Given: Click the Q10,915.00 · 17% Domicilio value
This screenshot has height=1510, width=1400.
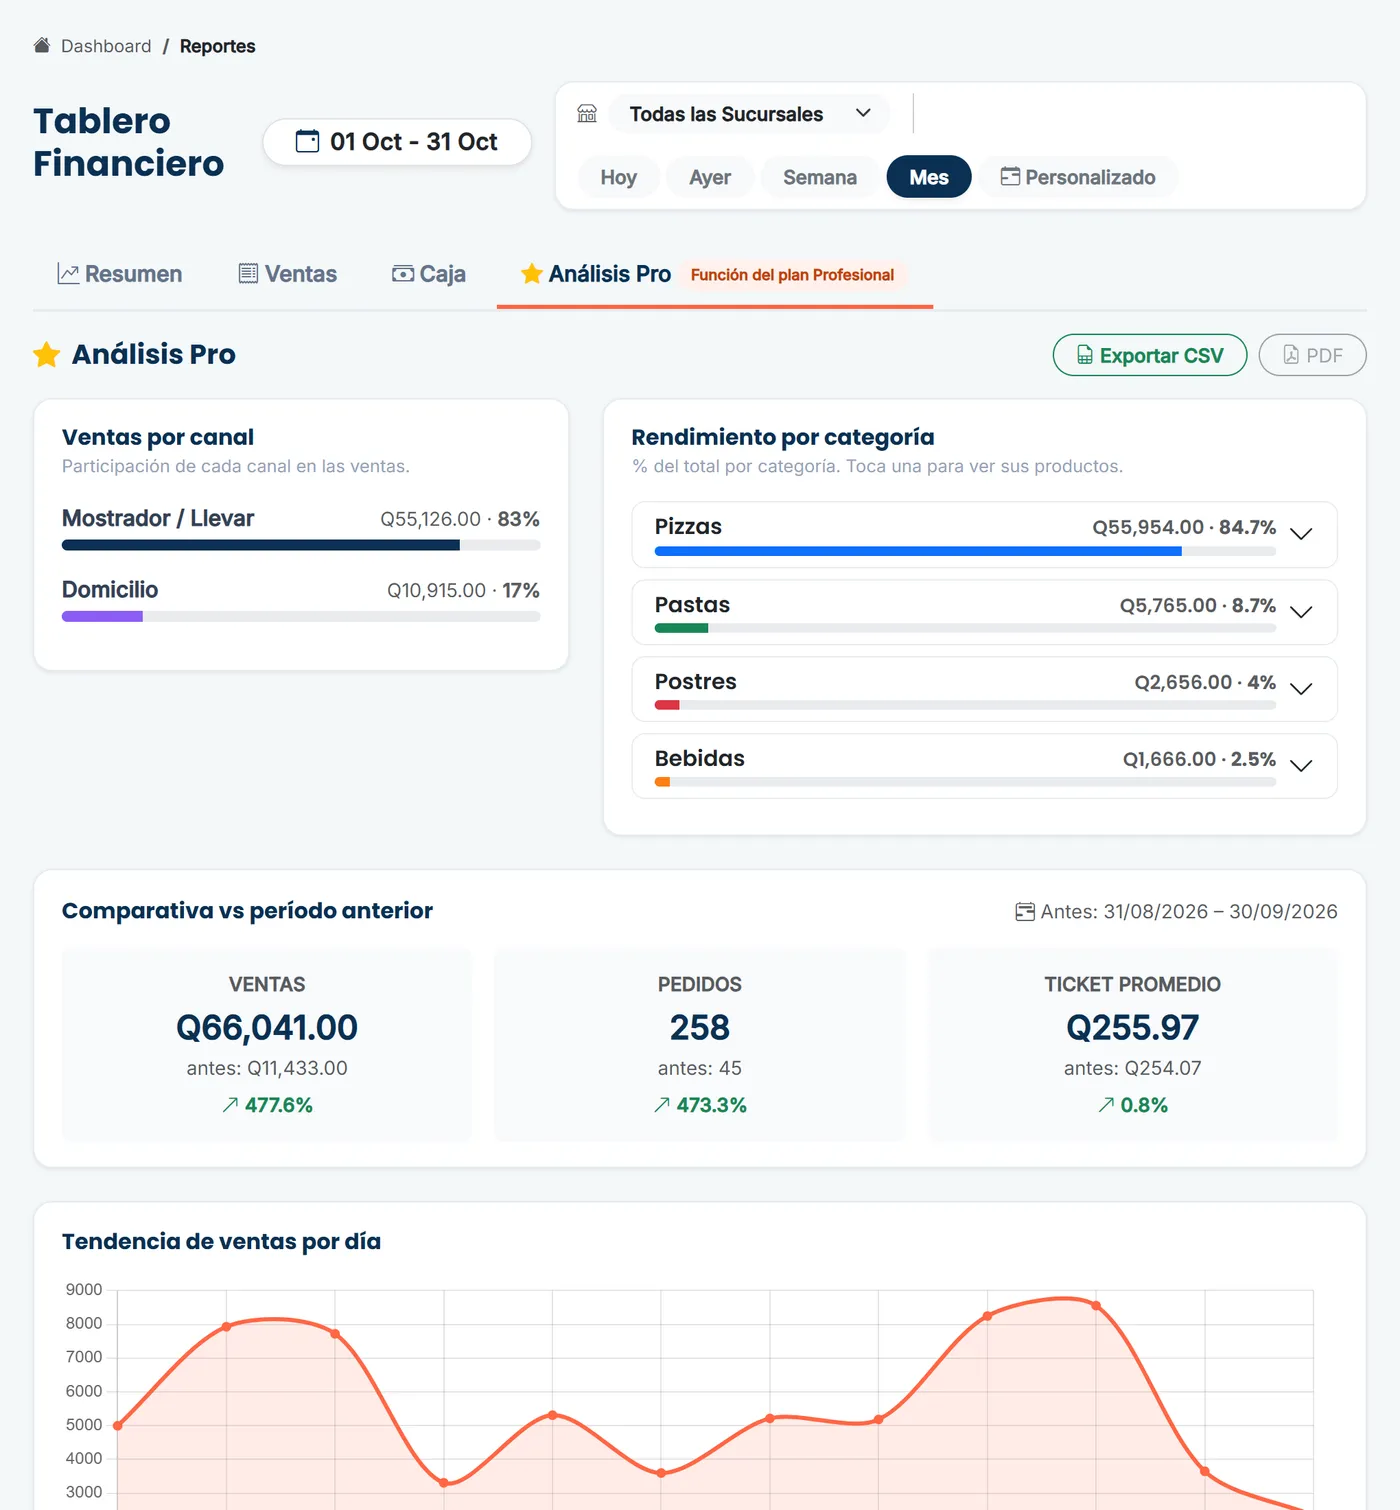Looking at the screenshot, I should [x=463, y=591].
